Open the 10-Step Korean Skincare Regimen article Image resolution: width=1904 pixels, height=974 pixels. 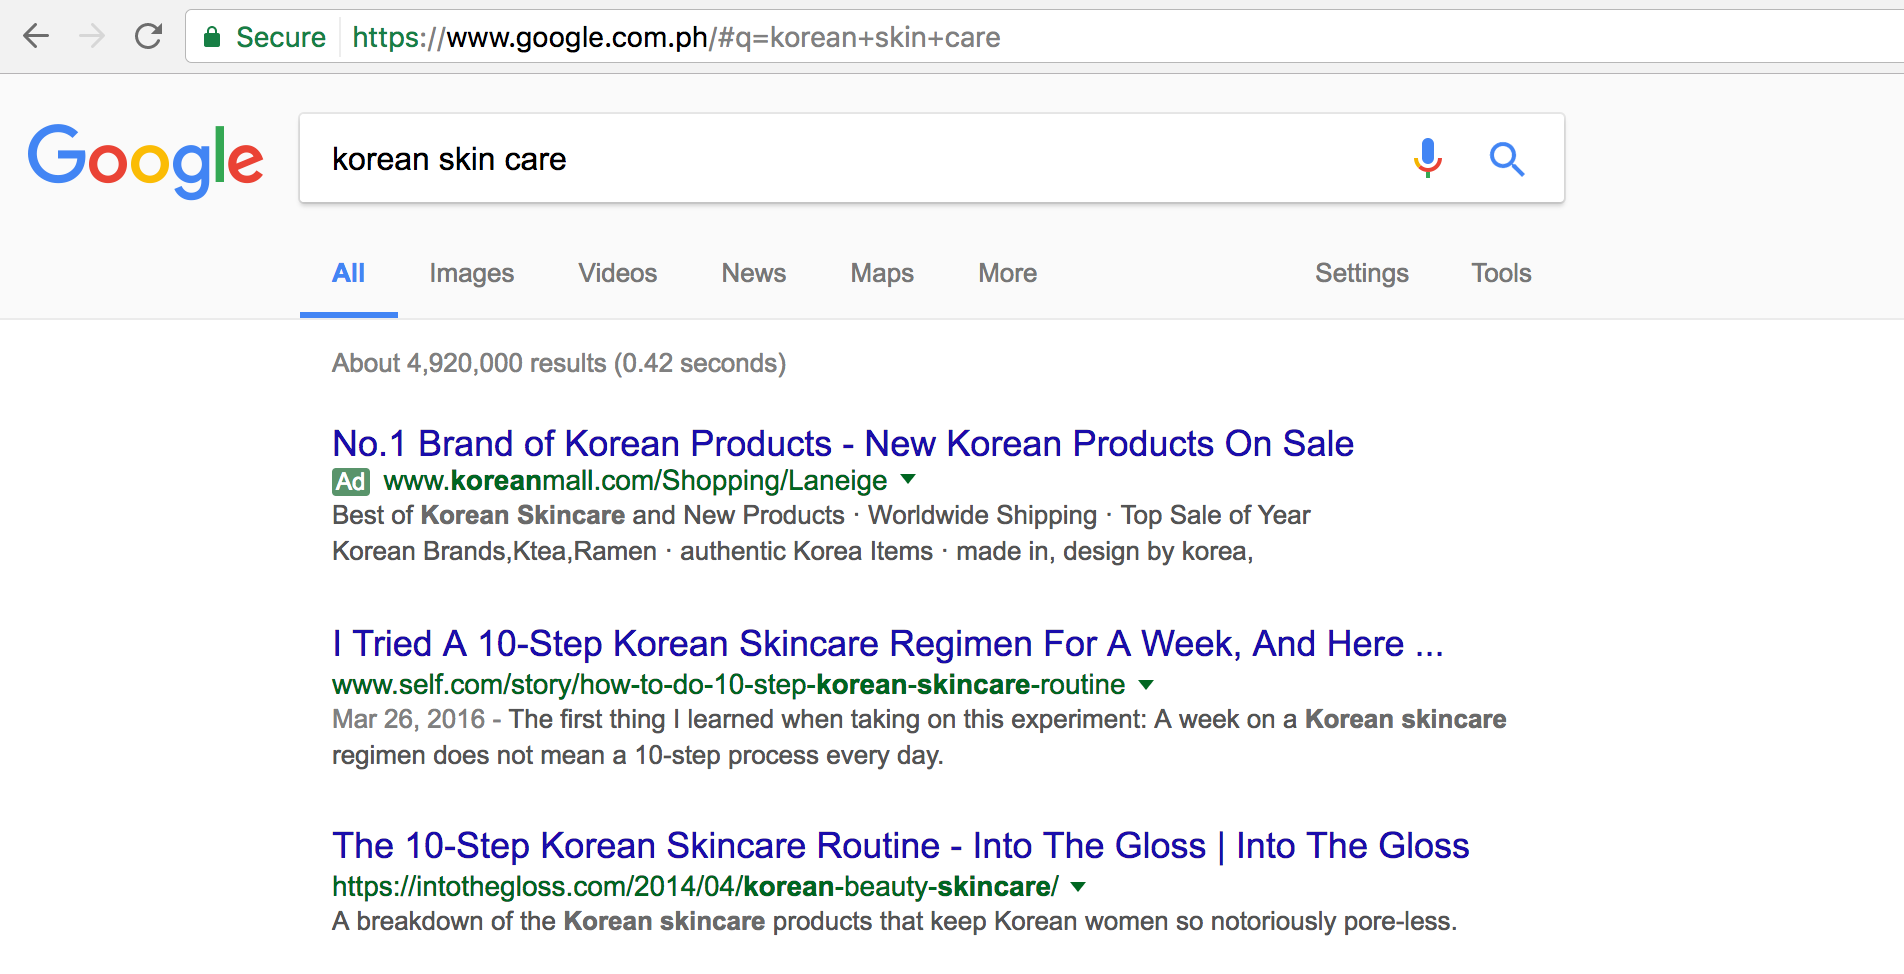coord(886,644)
